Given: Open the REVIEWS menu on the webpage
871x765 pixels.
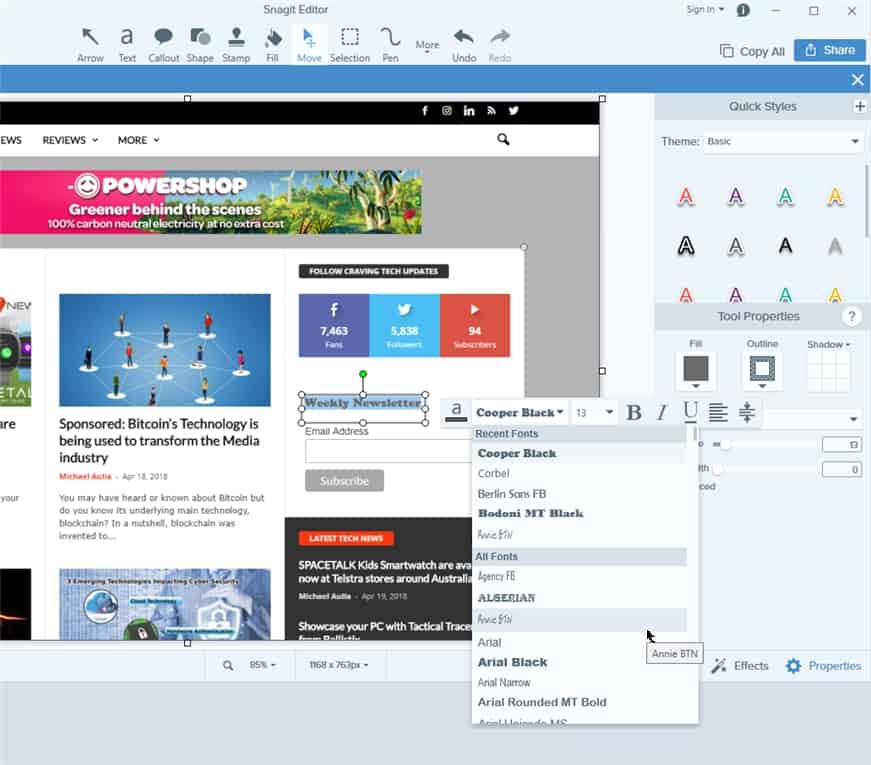Looking at the screenshot, I should tap(70, 141).
